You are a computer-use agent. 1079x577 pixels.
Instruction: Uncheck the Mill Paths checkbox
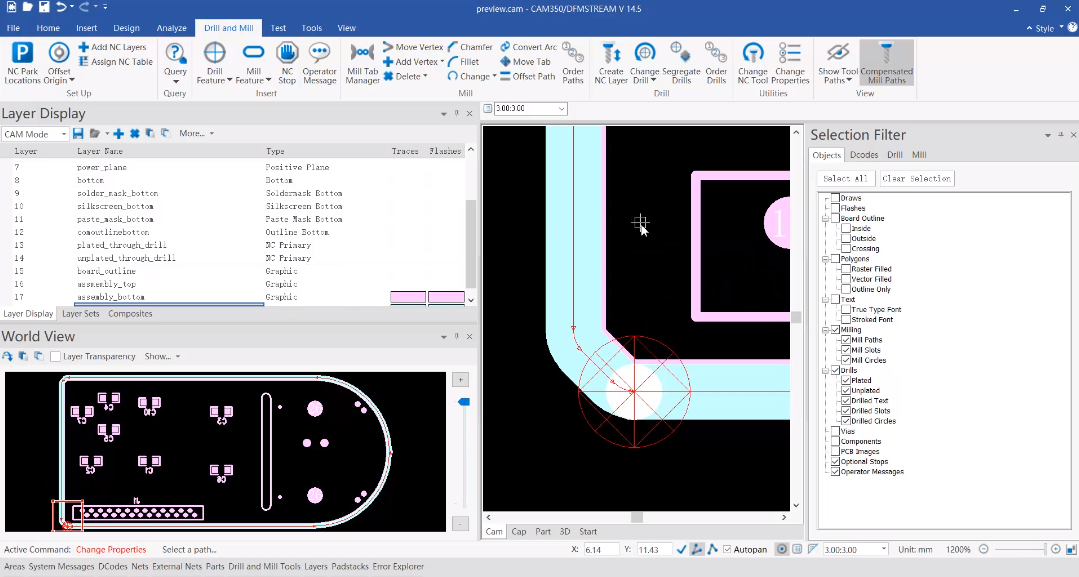coord(846,339)
